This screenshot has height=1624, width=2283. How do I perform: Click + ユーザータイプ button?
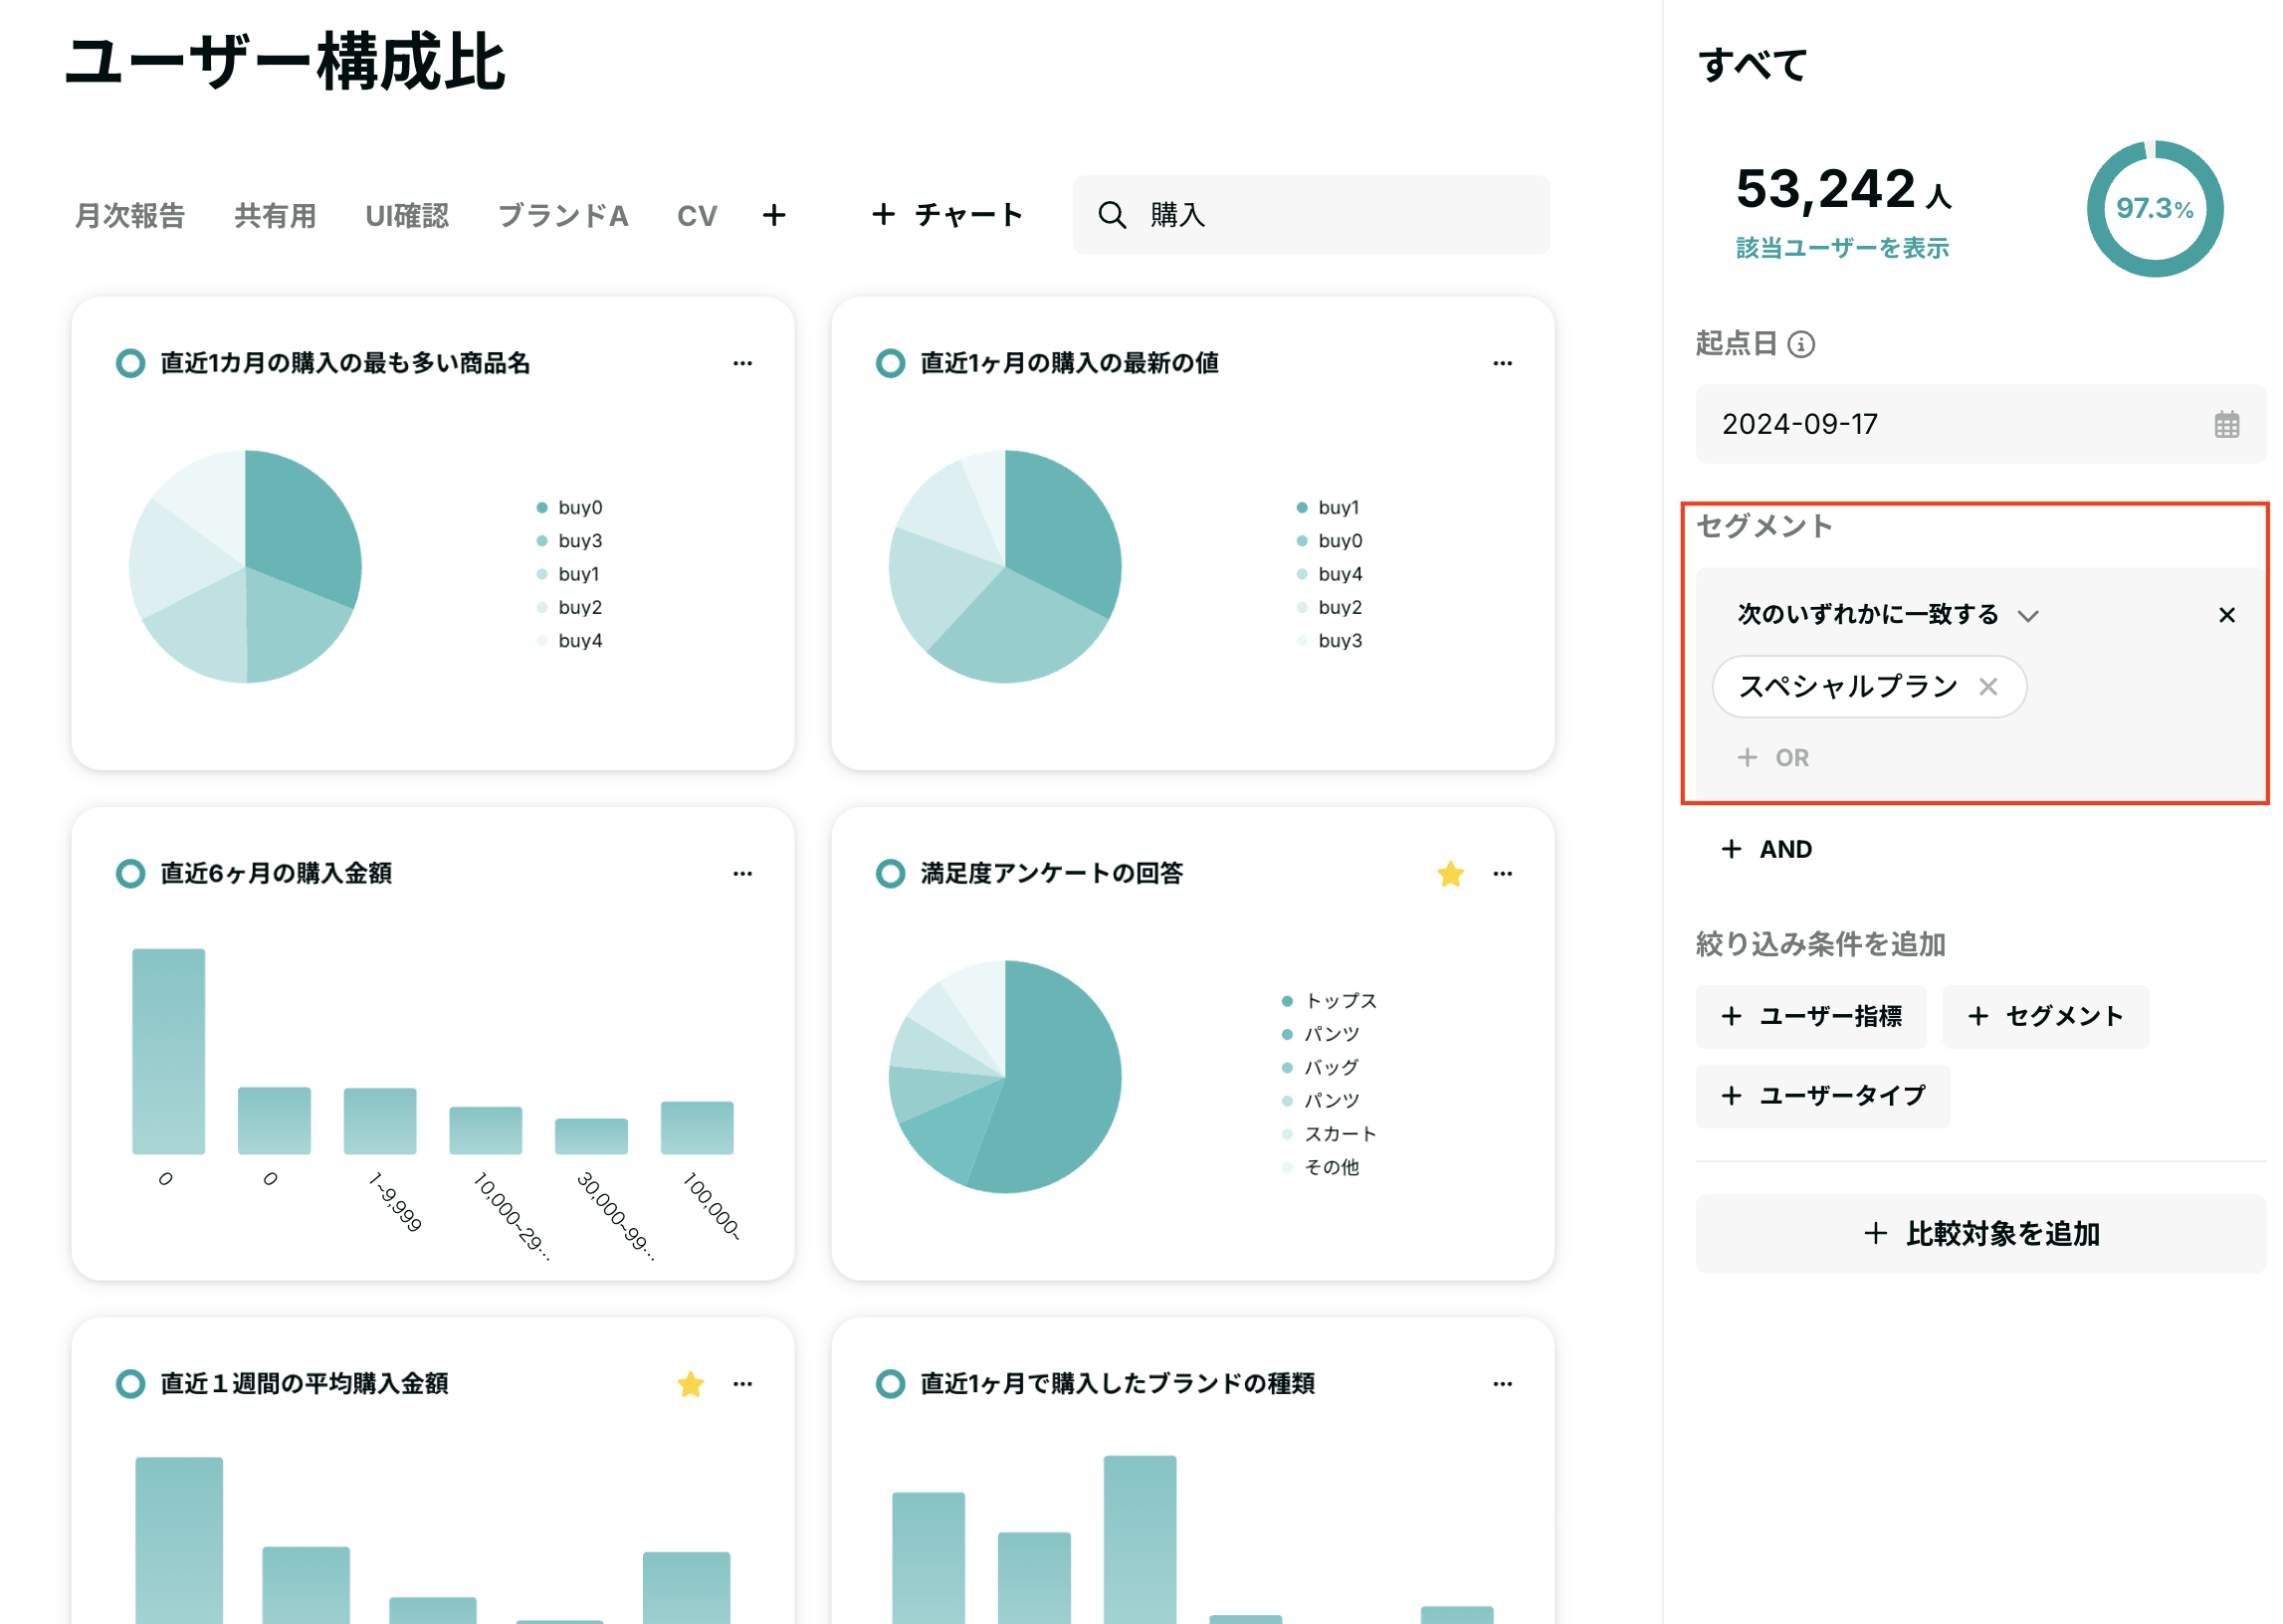(x=1822, y=1096)
